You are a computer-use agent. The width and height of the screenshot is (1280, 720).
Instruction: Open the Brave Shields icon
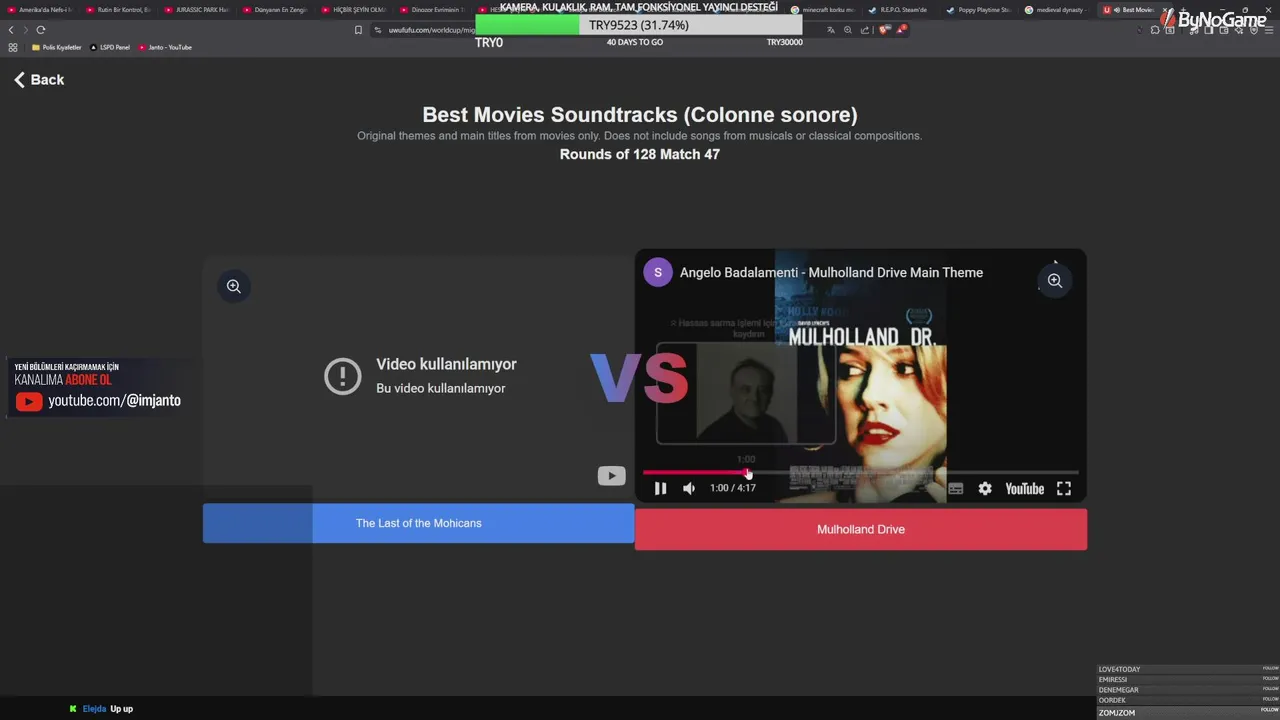pyautogui.click(x=884, y=30)
